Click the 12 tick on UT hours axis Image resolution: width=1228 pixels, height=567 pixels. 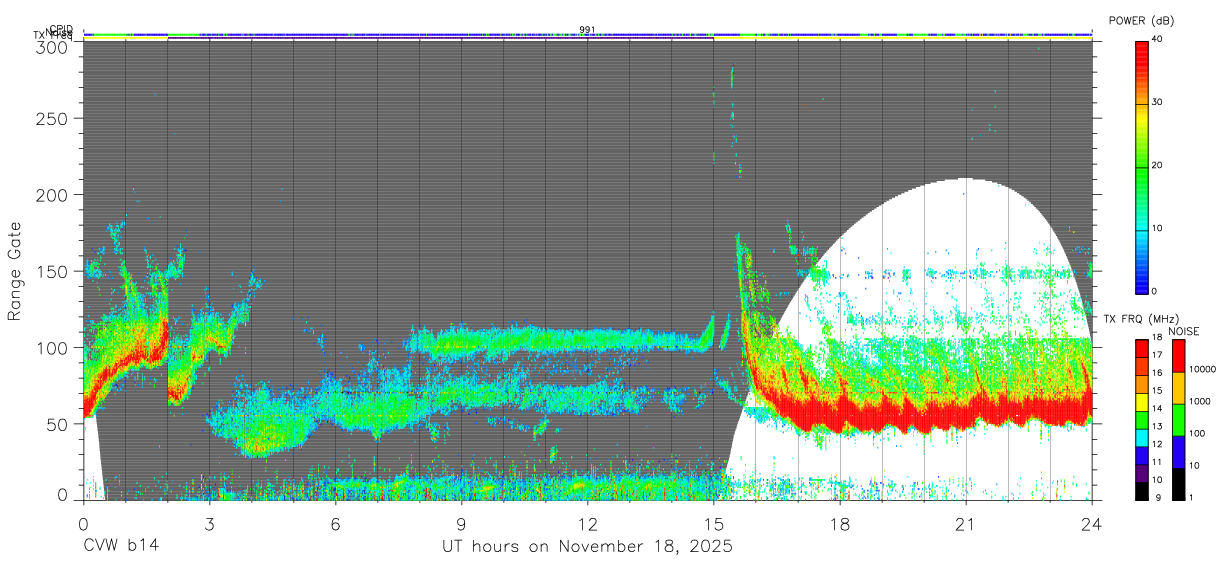[588, 523]
